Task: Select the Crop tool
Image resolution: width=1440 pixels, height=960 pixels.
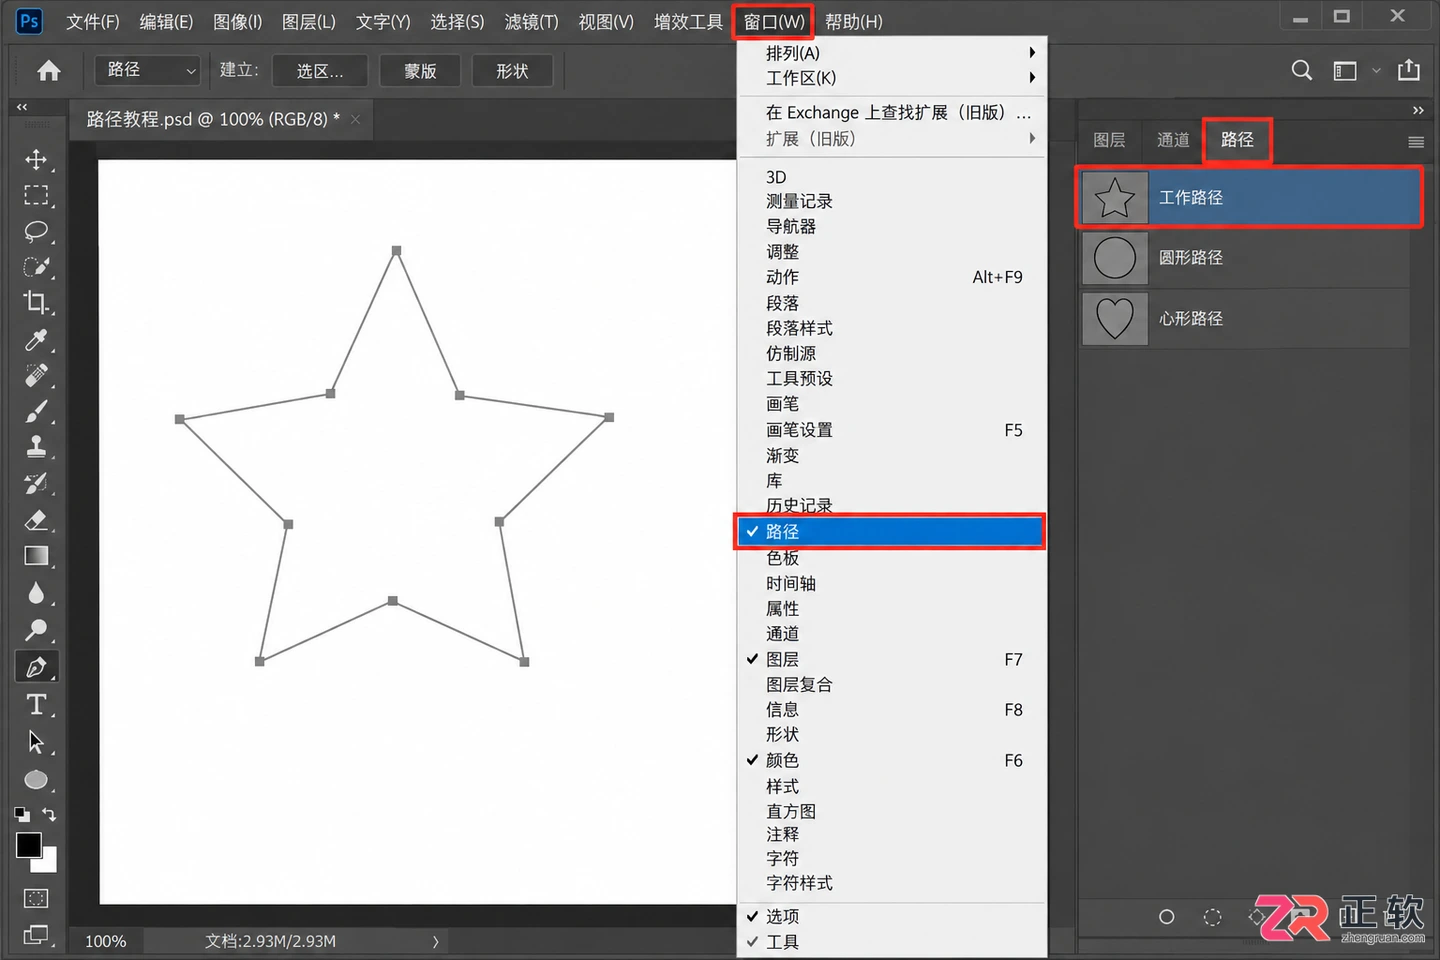Action: [x=36, y=302]
